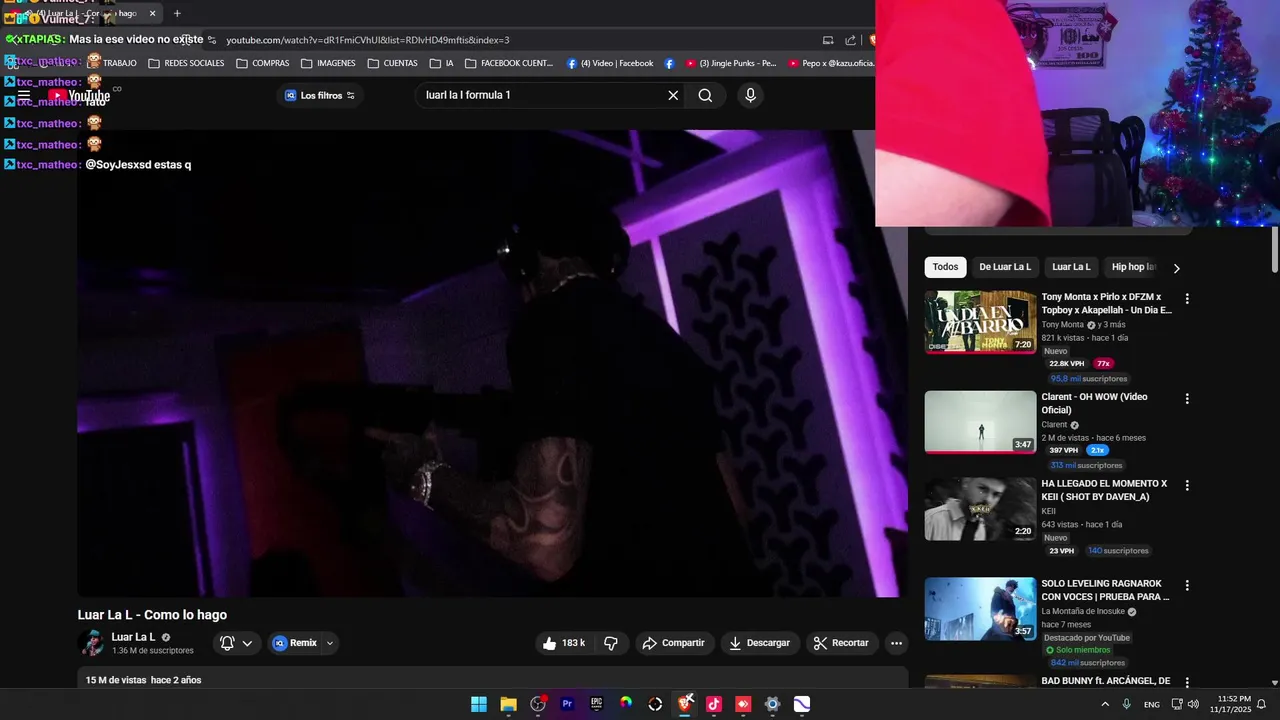Like the video with the thumbs-up button
Viewport: 1280px width, 720px height.
tap(565, 643)
